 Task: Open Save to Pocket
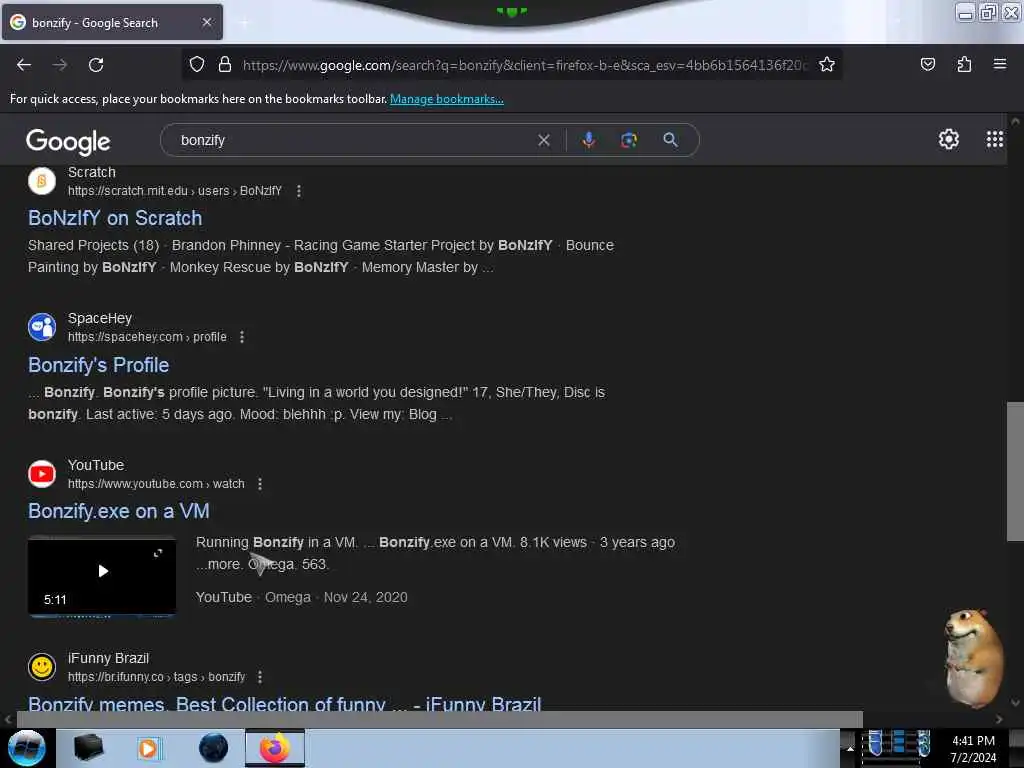[927, 64]
